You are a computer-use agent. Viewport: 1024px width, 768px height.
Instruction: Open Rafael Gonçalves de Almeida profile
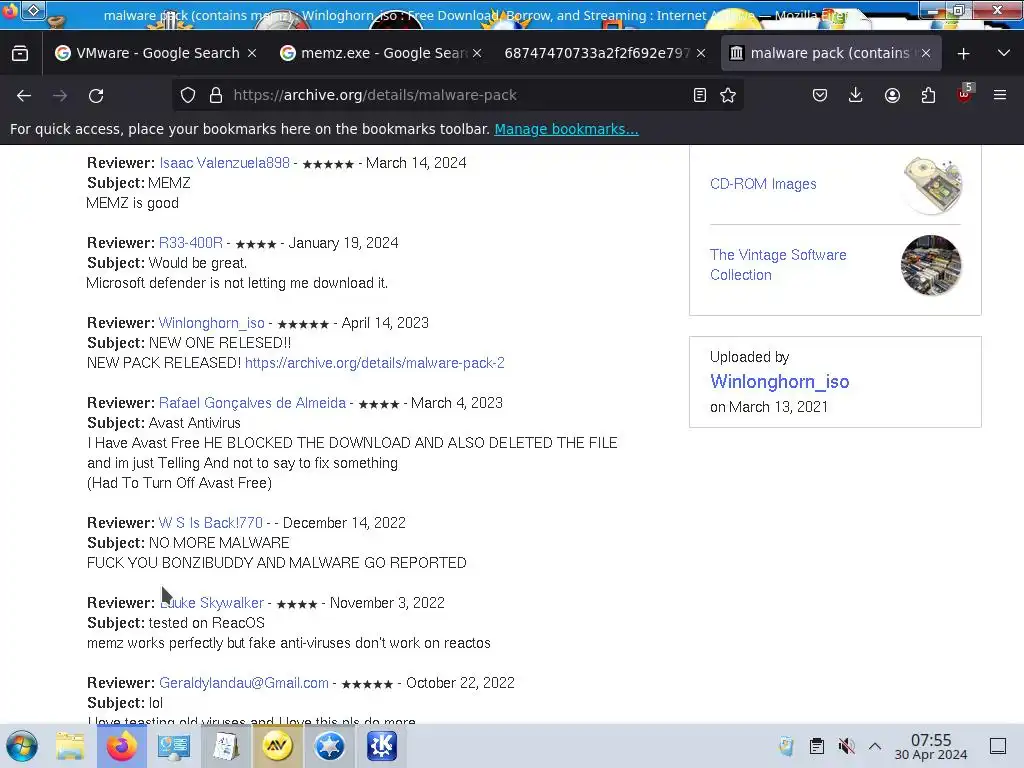[252, 403]
